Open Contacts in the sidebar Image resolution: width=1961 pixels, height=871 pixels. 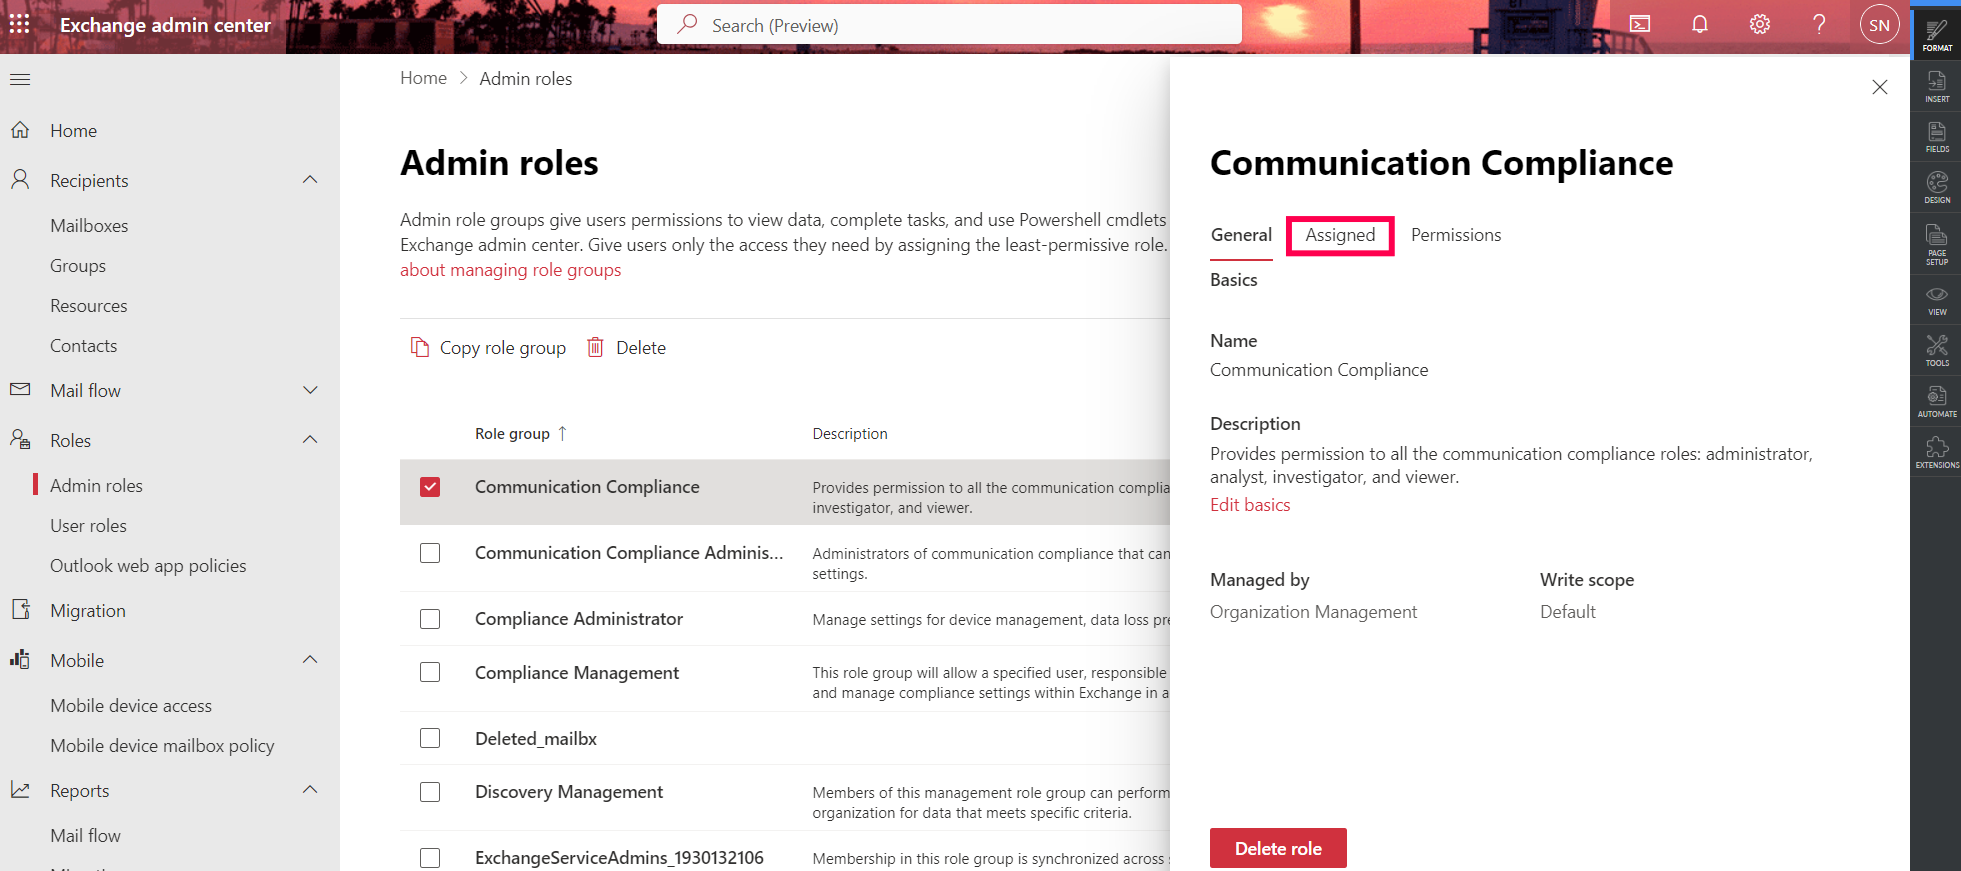pyautogui.click(x=84, y=346)
